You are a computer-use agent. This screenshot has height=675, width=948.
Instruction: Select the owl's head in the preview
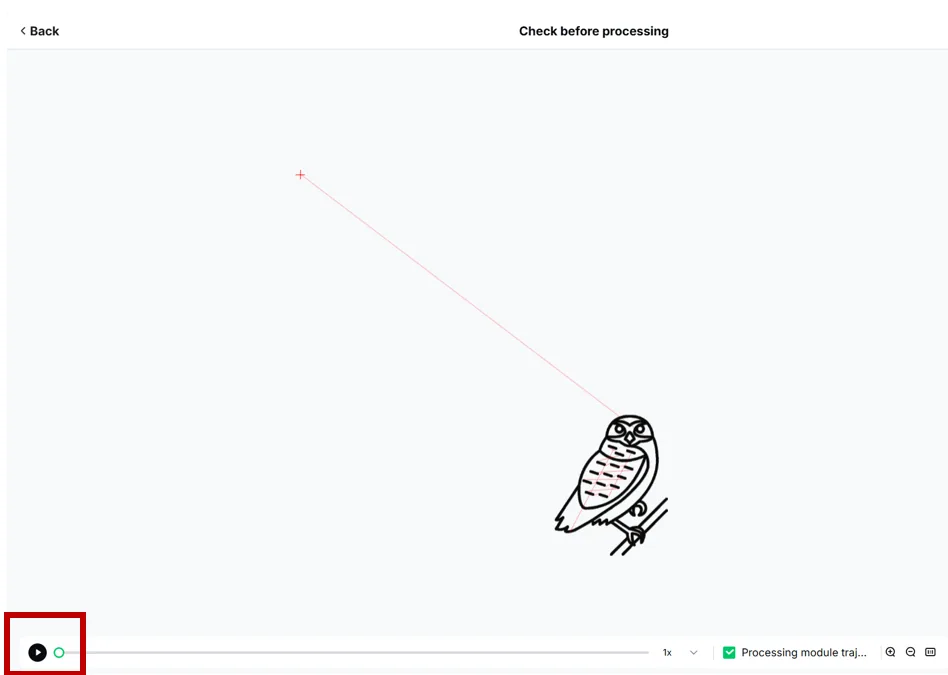pyautogui.click(x=630, y=431)
